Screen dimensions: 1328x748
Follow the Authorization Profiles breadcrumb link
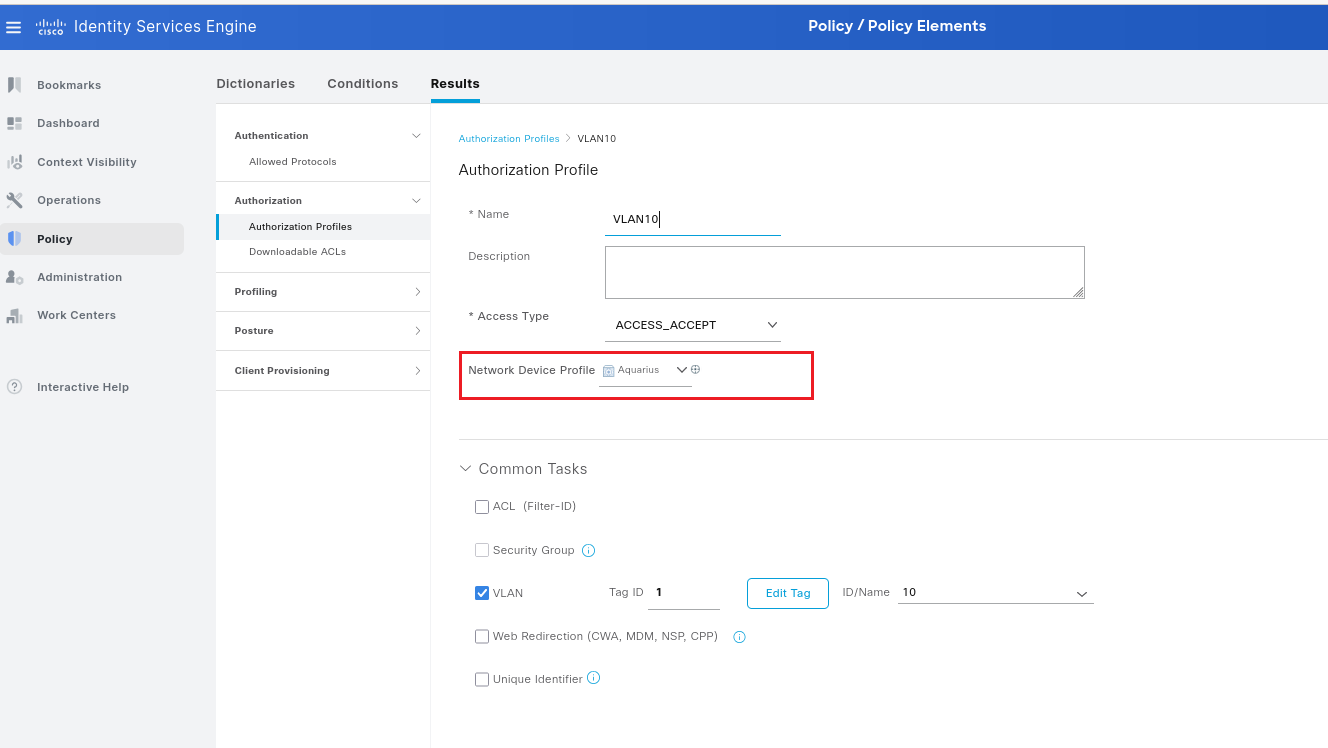click(509, 138)
